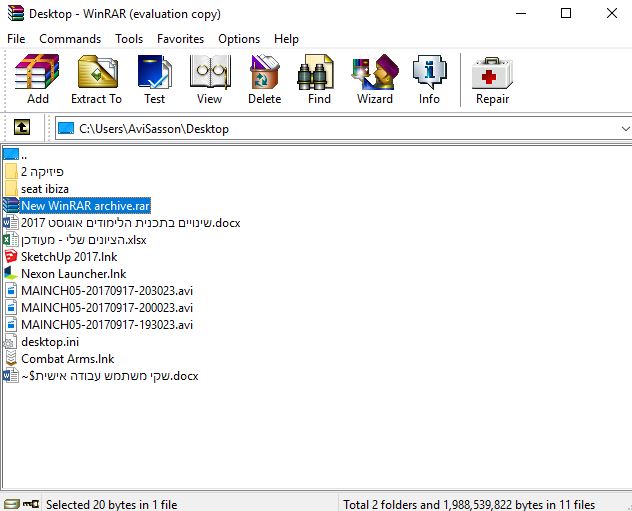Click the Extract To toolbar icon

click(98, 72)
